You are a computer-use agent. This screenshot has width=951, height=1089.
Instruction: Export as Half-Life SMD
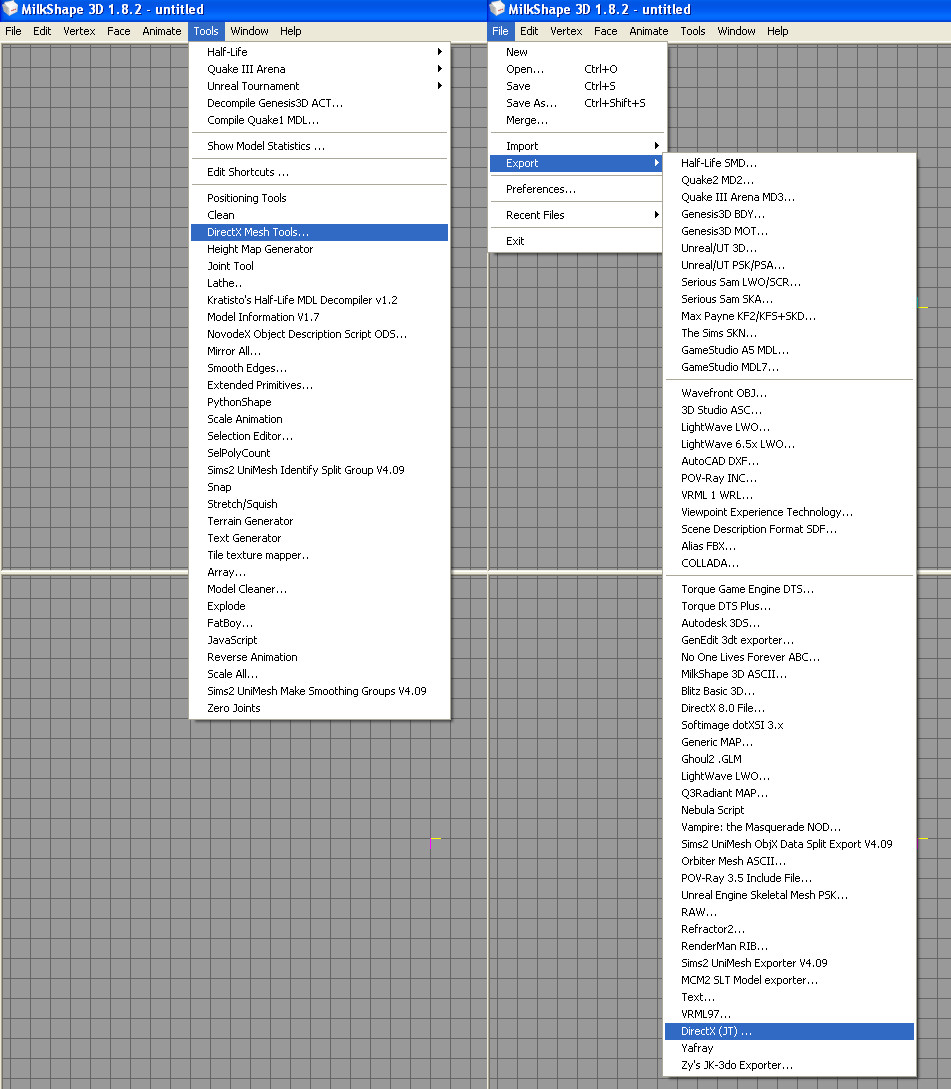788,163
